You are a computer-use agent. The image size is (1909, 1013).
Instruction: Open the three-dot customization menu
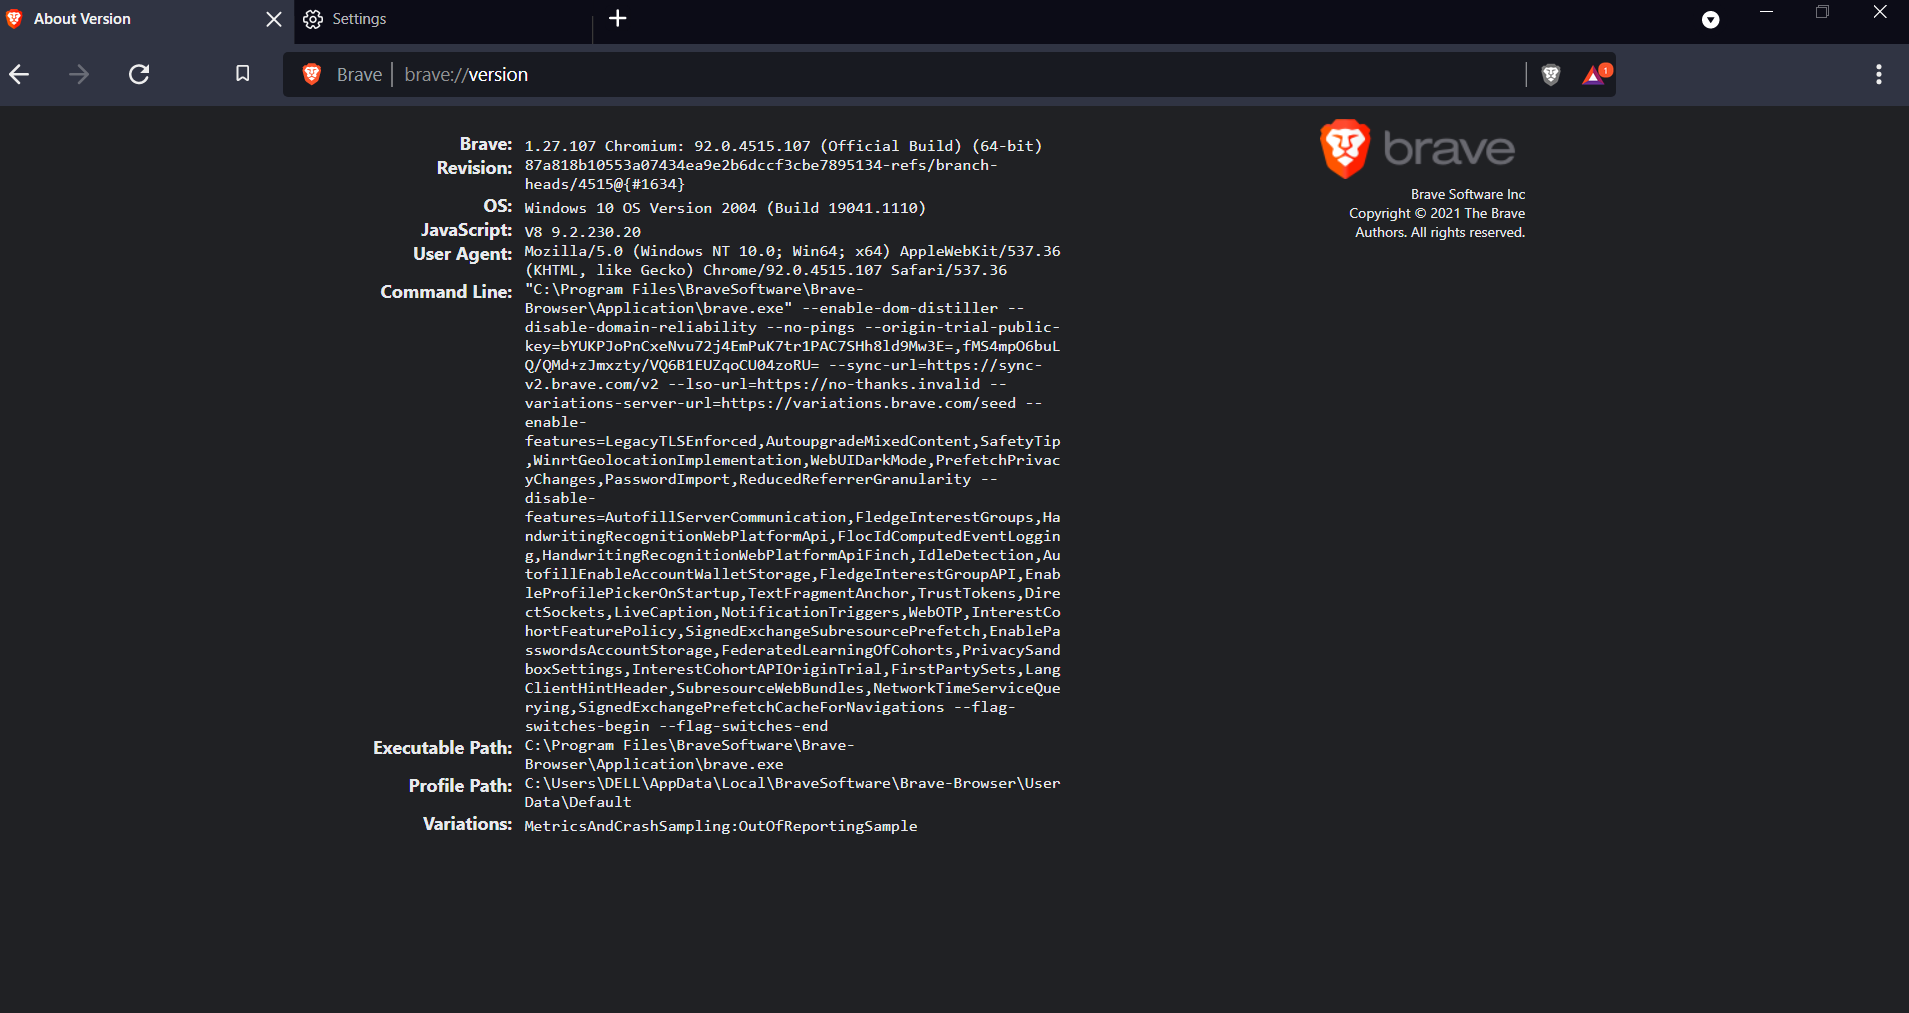1879,74
